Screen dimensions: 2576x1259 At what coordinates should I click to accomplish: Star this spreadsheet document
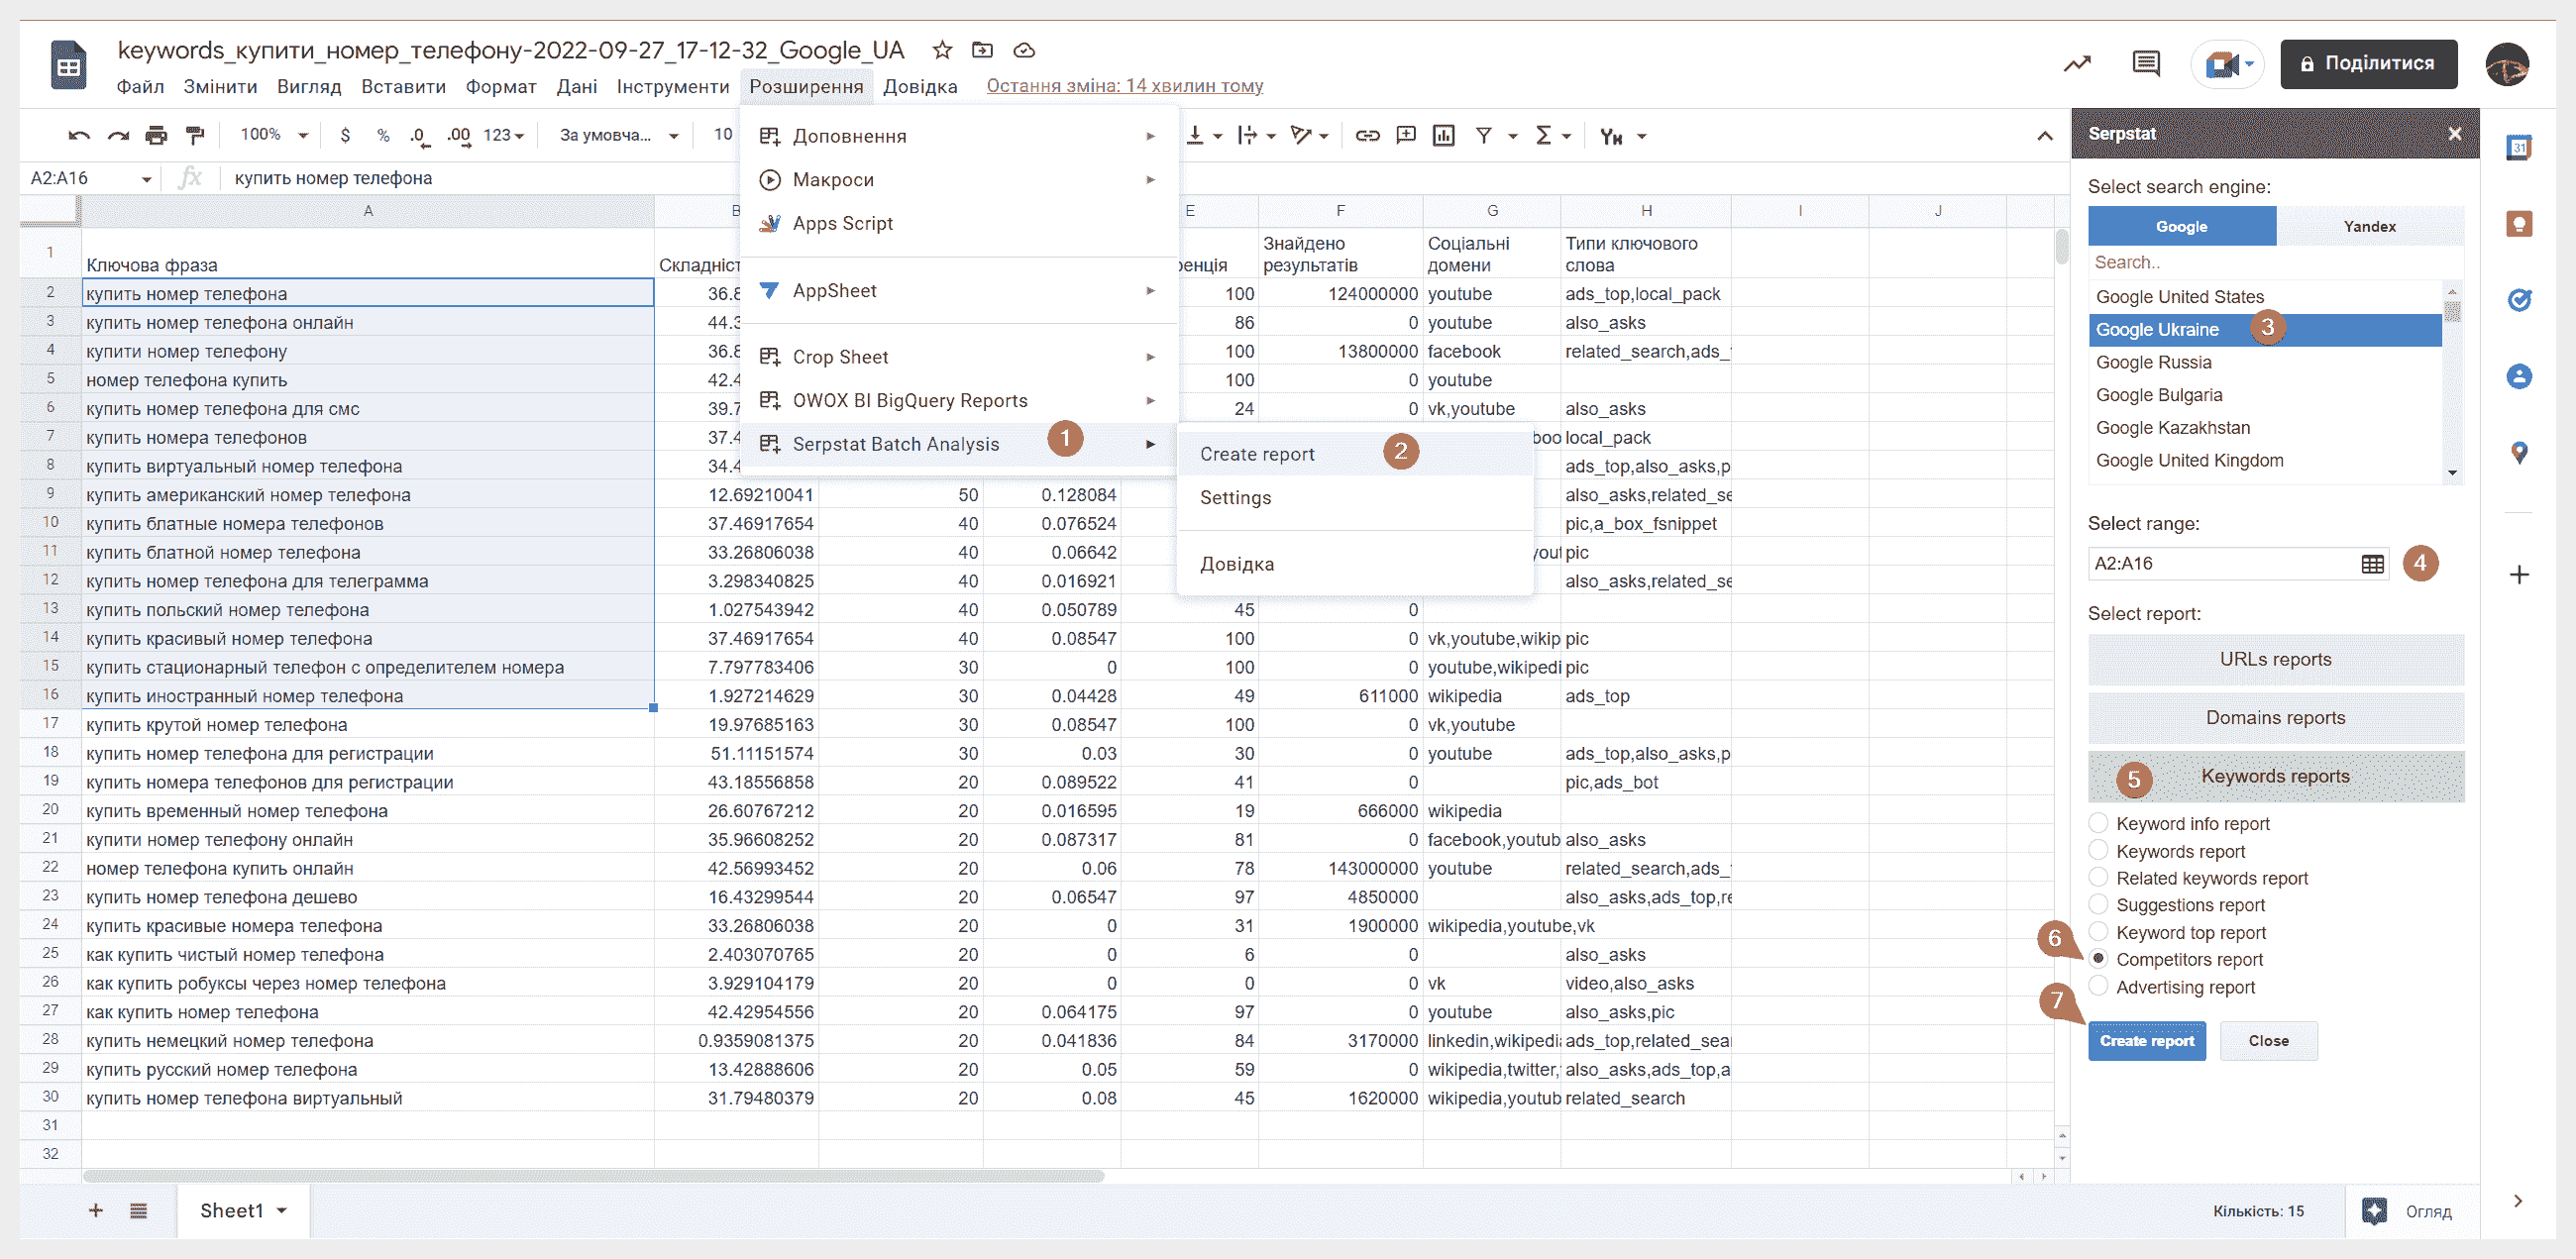click(x=942, y=50)
